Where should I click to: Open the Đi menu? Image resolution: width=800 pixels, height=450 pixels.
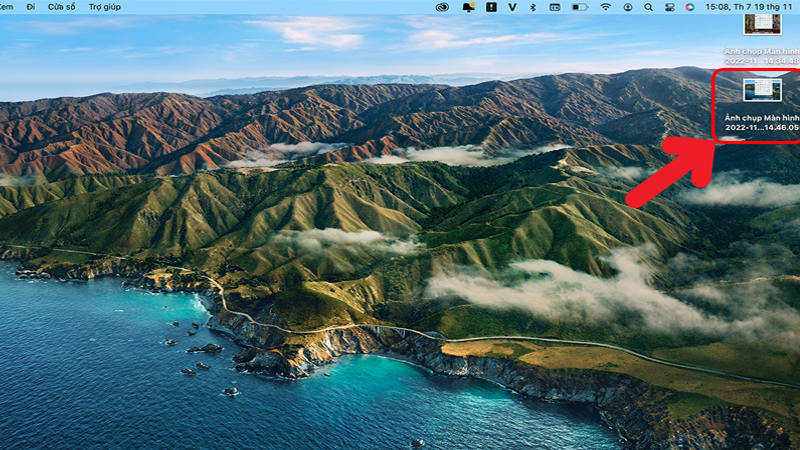32,7
